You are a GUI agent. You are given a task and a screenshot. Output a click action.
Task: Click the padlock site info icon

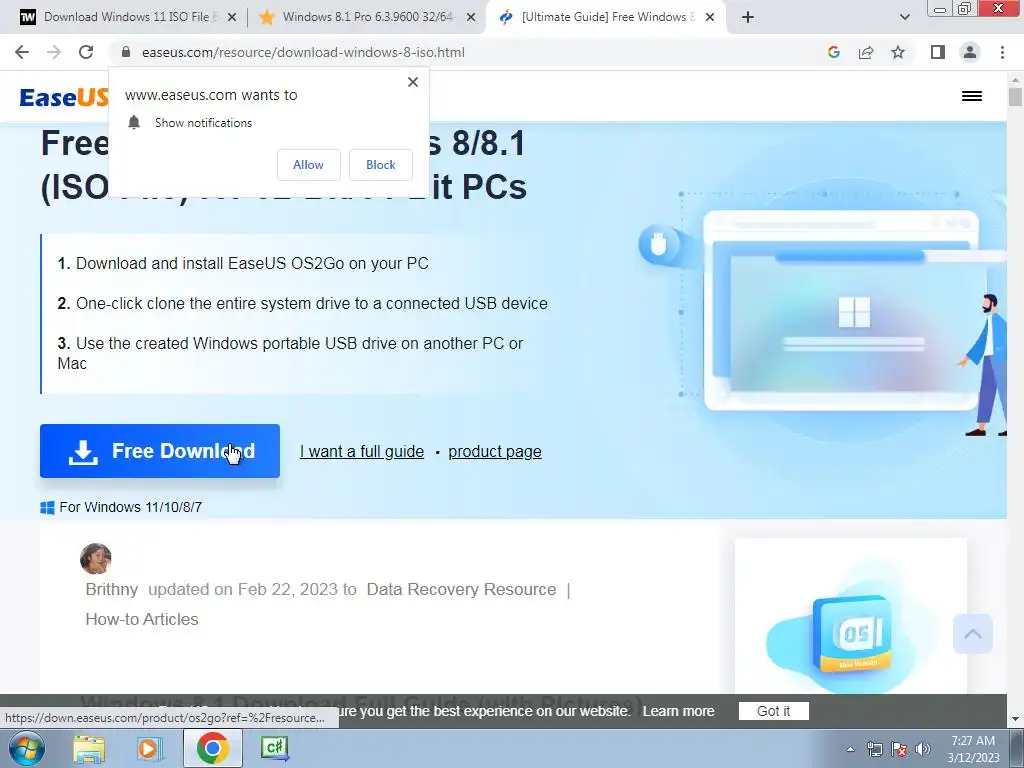(126, 52)
